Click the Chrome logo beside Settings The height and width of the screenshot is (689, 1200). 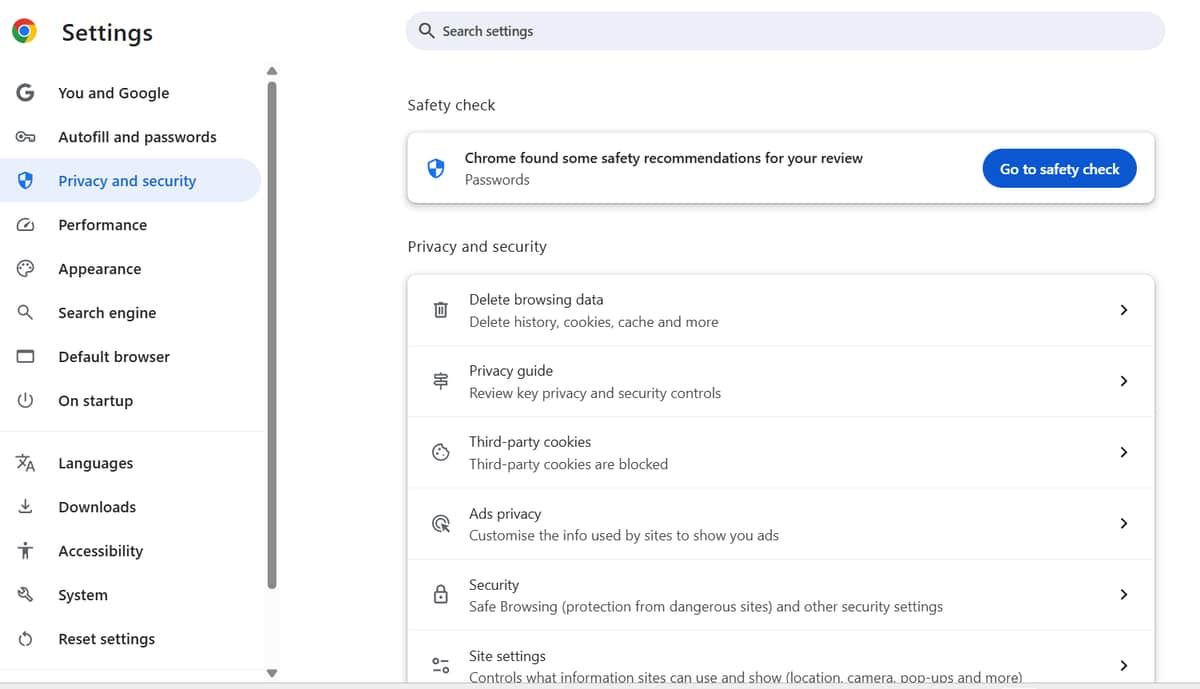click(x=25, y=31)
